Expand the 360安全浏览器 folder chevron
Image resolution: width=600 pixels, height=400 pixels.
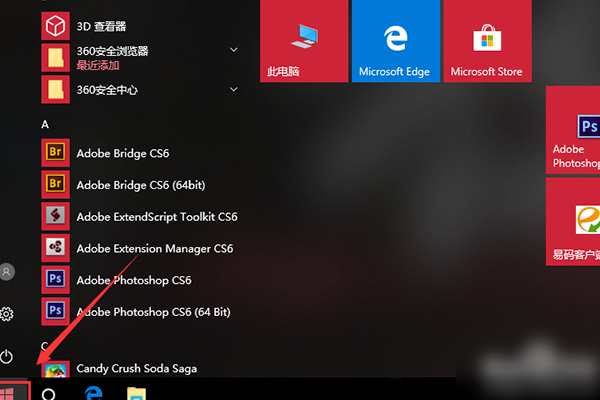(x=234, y=49)
